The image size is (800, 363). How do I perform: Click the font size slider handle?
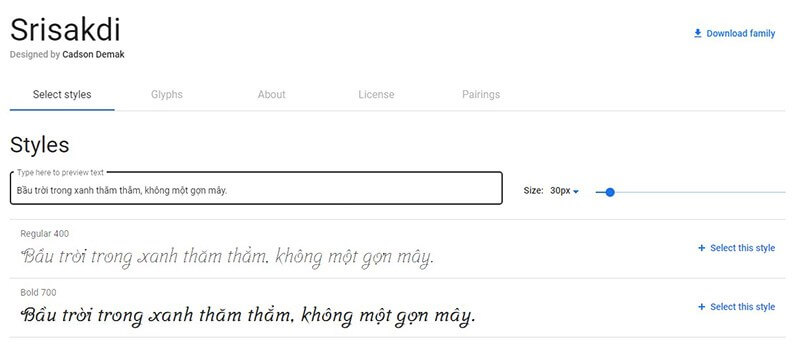[610, 192]
